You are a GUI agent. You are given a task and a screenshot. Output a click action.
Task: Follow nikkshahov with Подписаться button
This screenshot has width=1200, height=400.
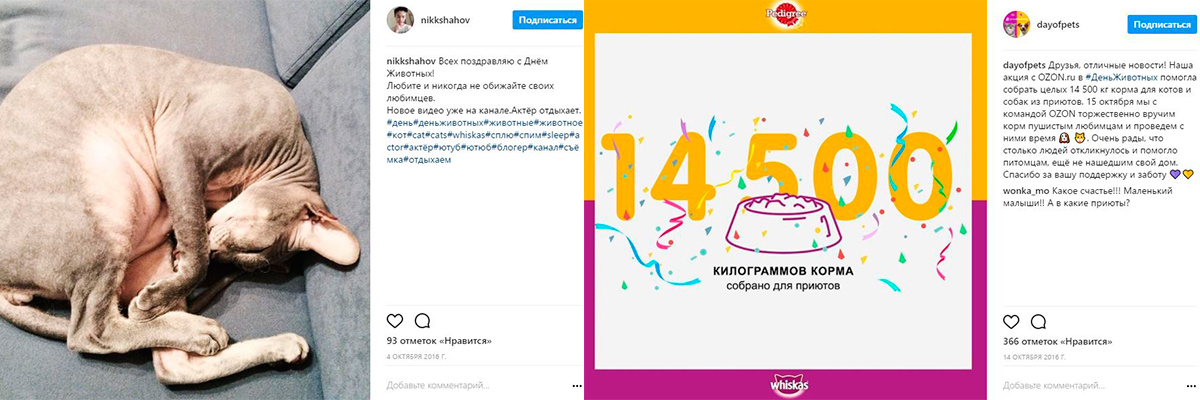[547, 20]
